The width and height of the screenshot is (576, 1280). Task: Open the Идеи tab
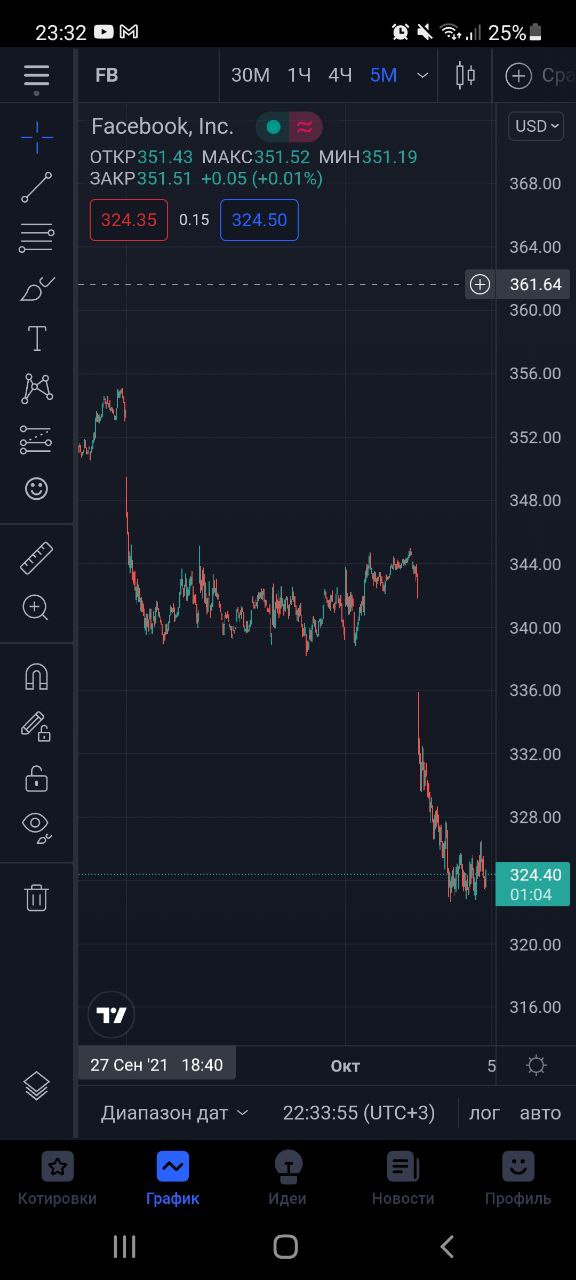(287, 1177)
